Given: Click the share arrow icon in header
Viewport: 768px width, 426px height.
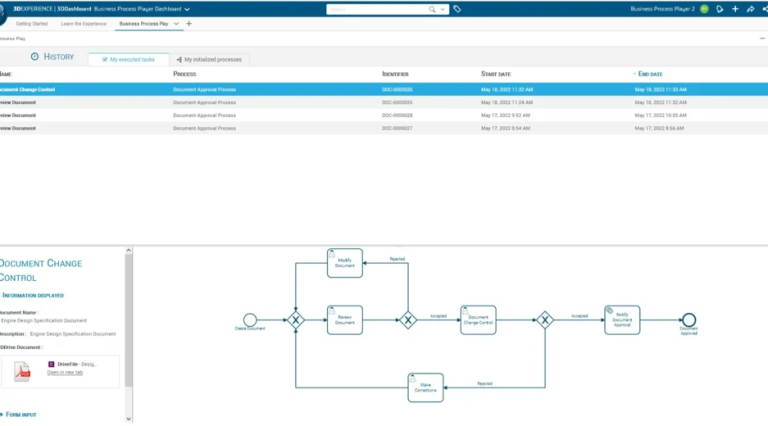Looking at the screenshot, I should click(750, 9).
